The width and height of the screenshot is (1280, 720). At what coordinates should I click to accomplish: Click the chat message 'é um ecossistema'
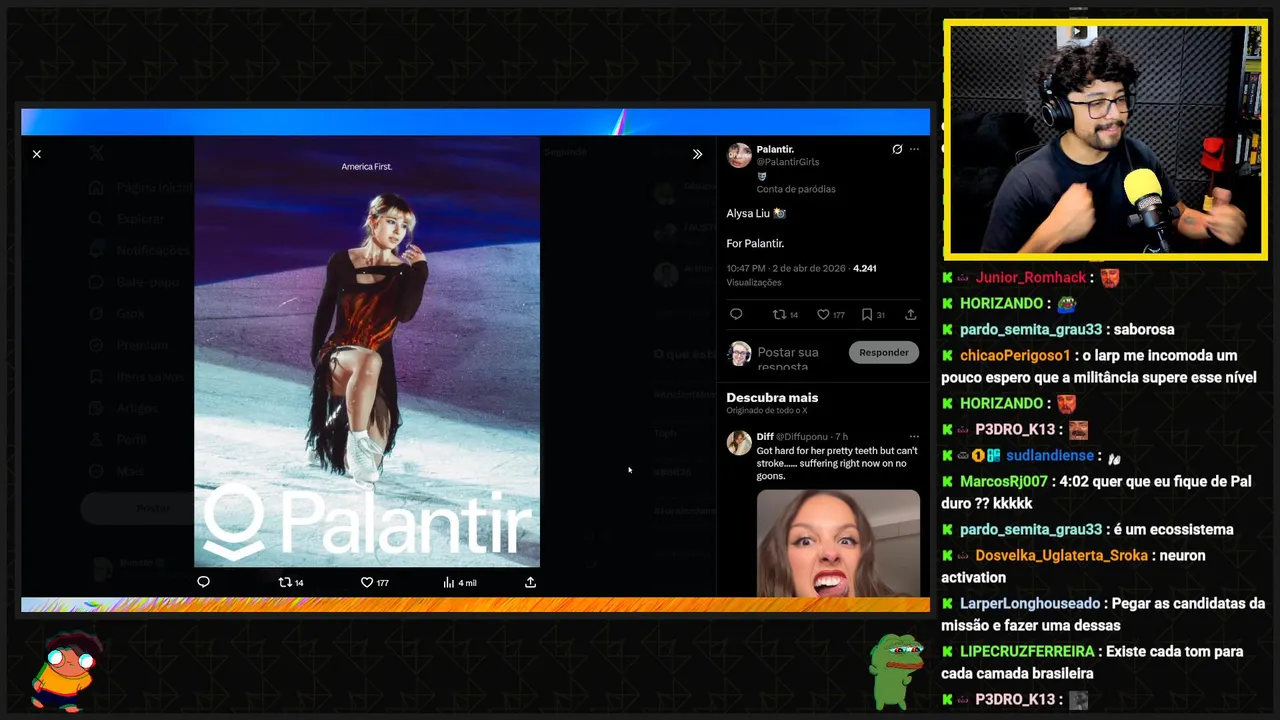coord(1174,529)
